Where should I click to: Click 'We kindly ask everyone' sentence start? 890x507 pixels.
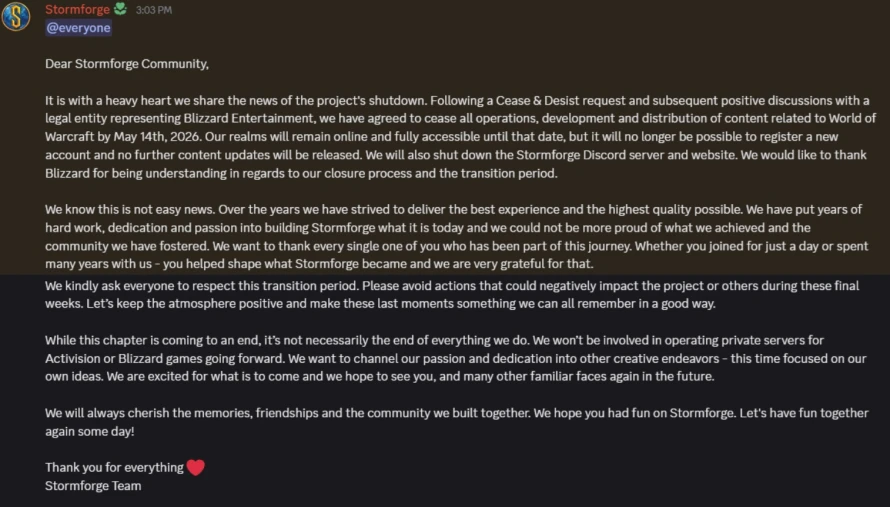point(102,286)
